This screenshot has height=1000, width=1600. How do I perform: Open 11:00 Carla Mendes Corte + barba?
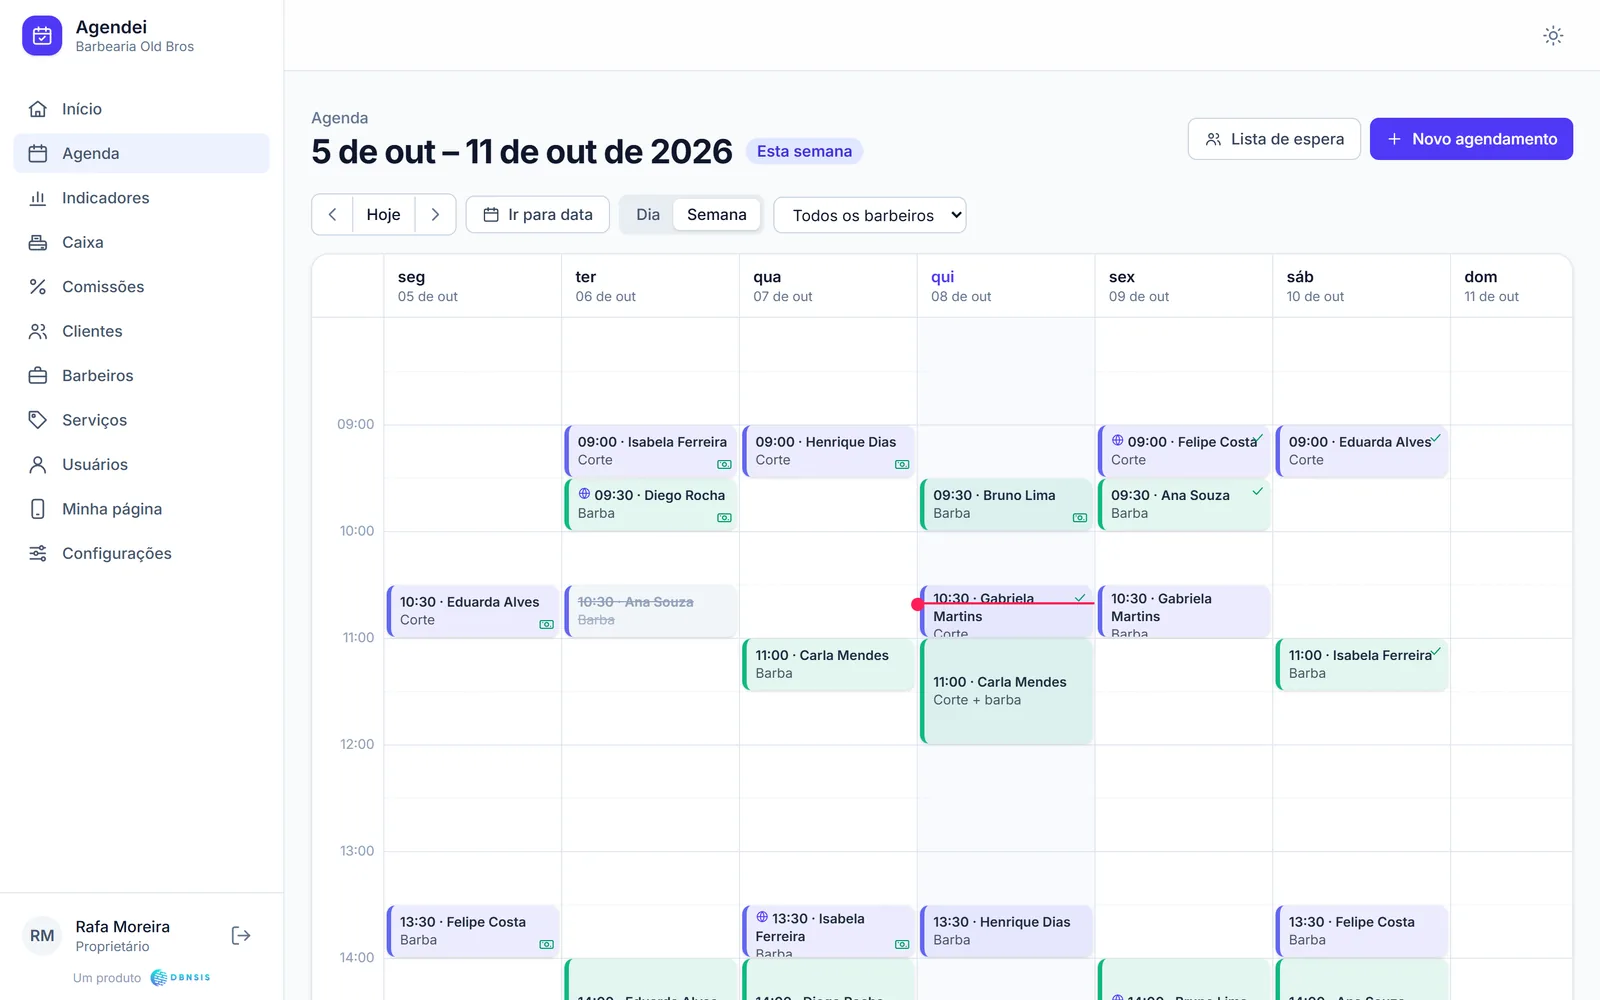(x=1006, y=691)
